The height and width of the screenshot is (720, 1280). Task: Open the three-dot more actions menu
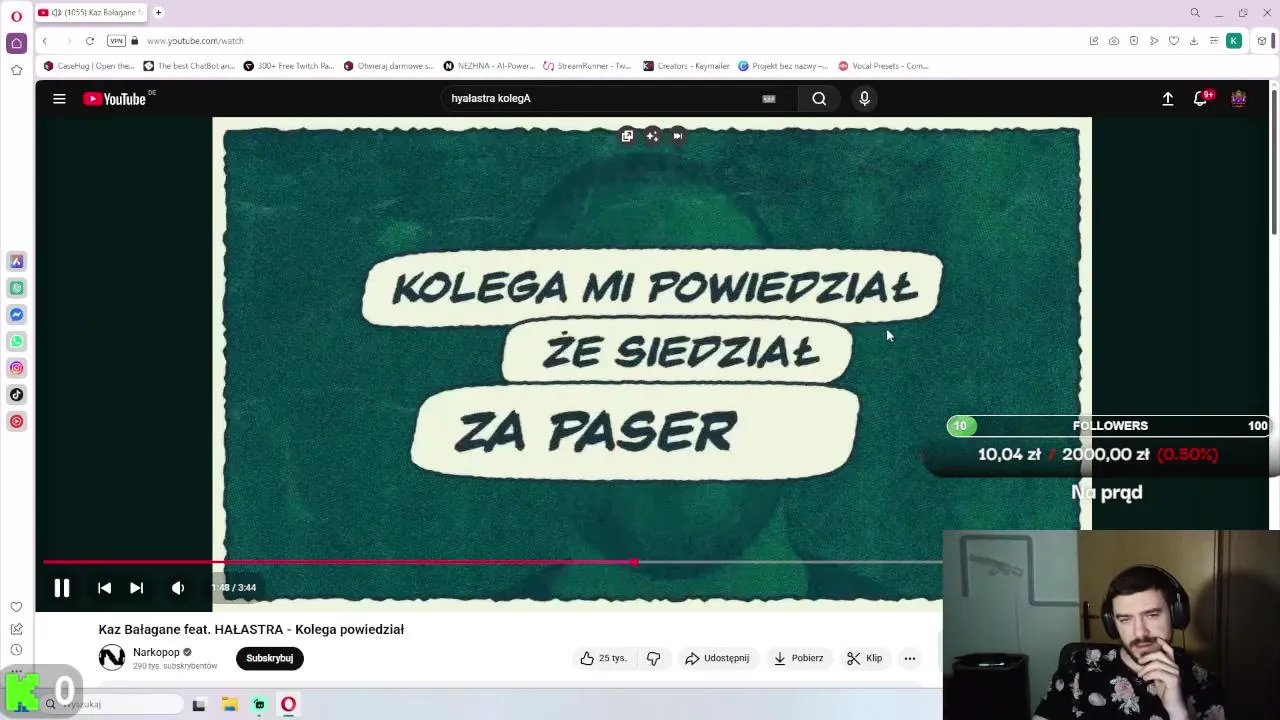(909, 658)
